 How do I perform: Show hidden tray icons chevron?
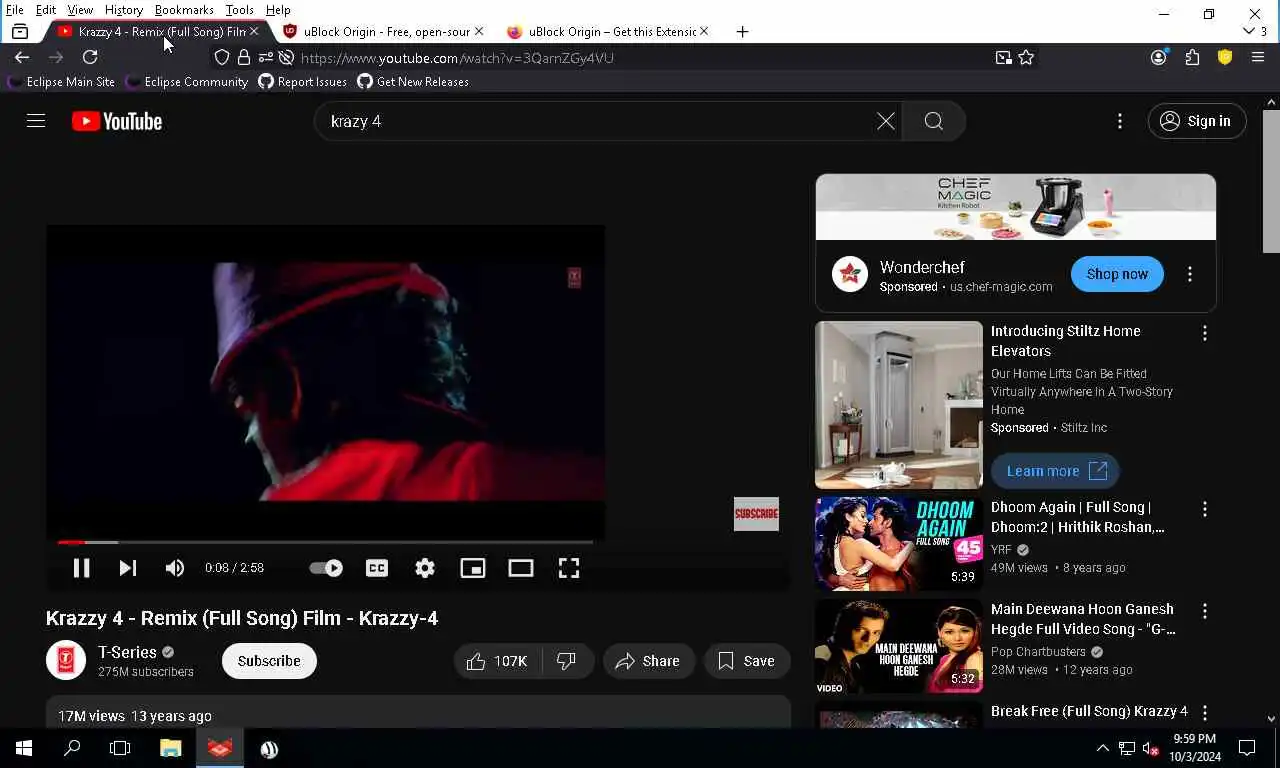pos(1102,748)
